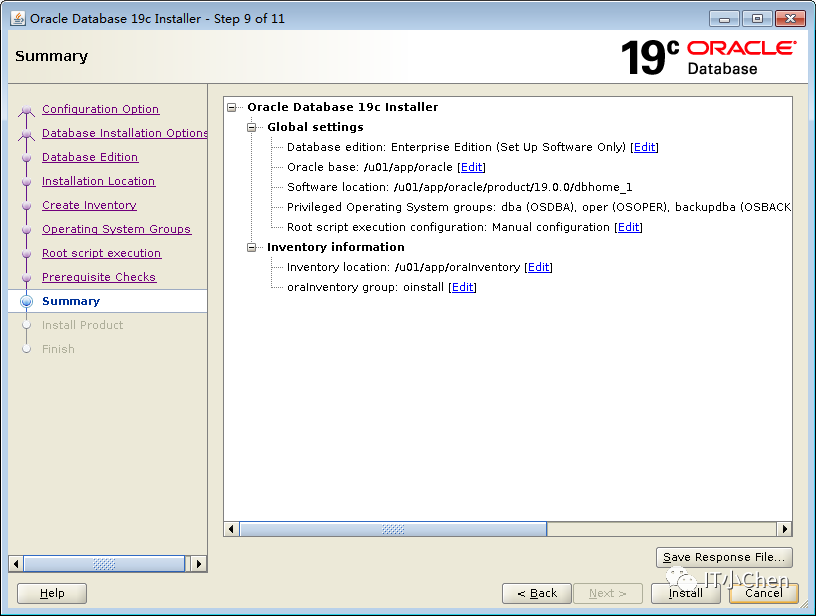Click summary panel scroll right arrow

pyautogui.click(x=785, y=529)
